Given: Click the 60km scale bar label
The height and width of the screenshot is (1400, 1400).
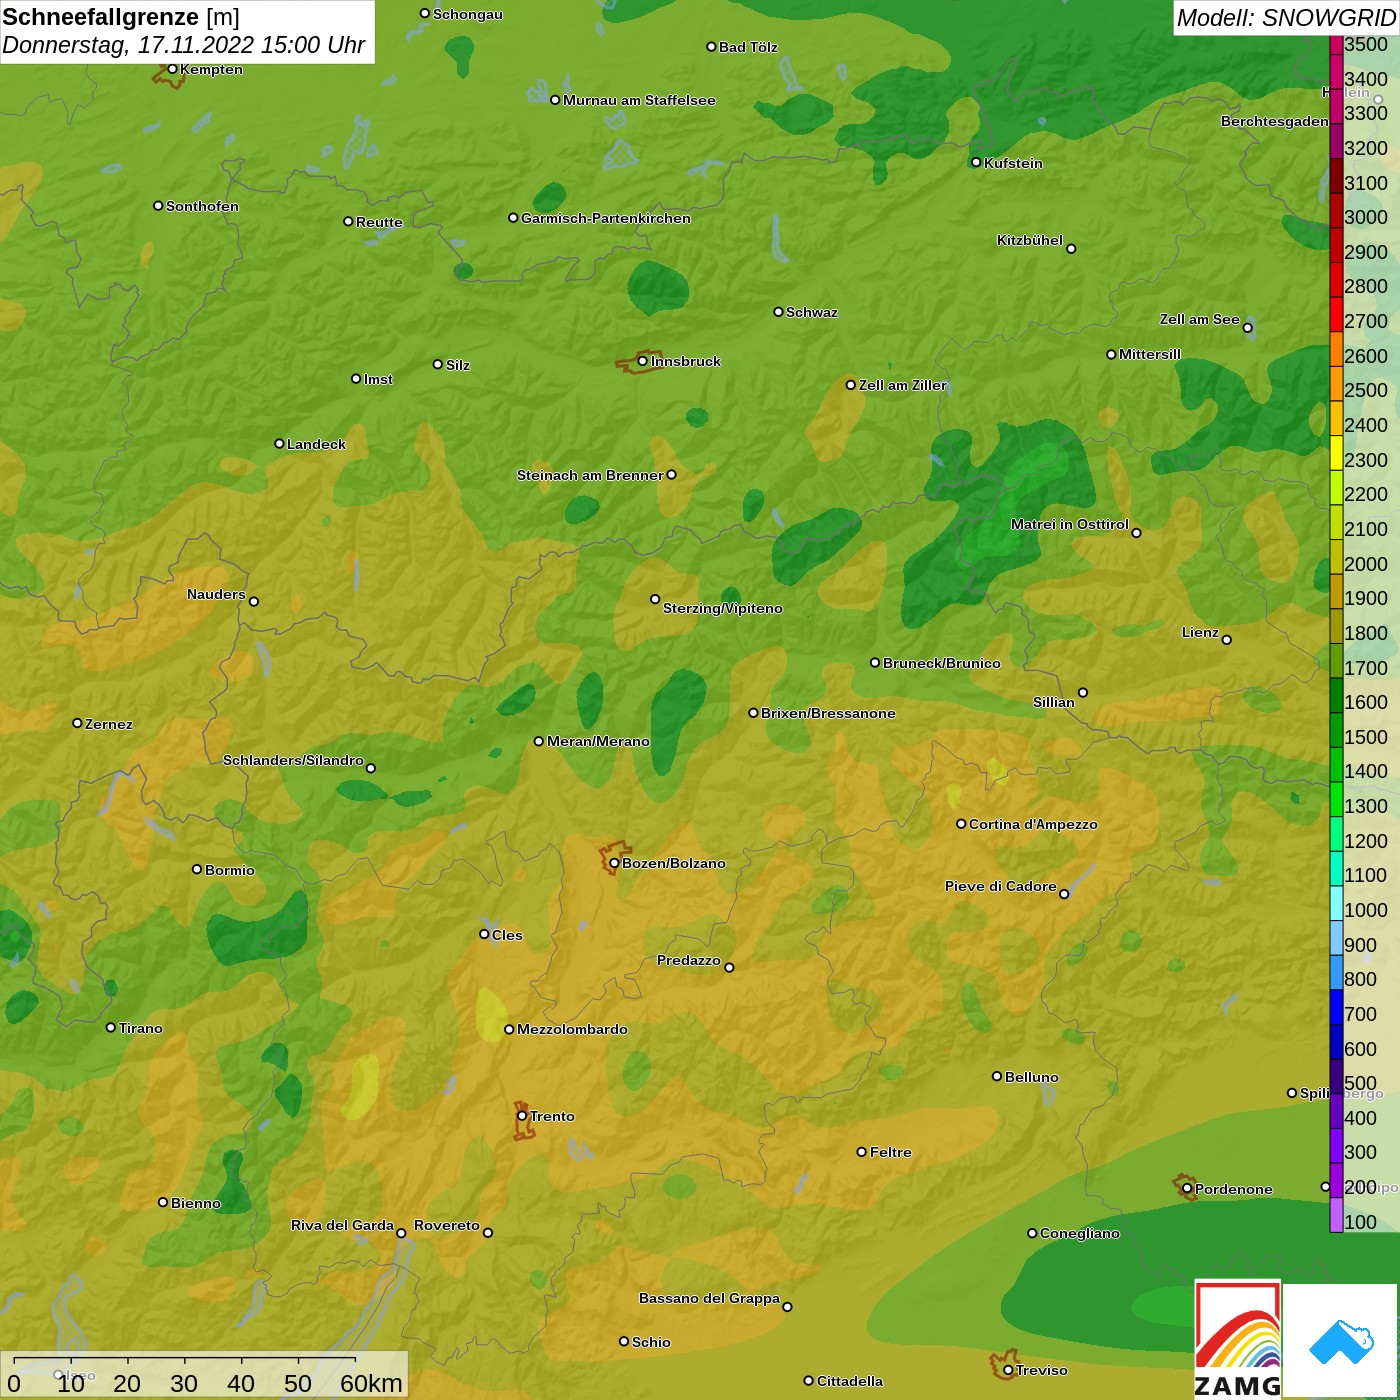Looking at the screenshot, I should (371, 1383).
